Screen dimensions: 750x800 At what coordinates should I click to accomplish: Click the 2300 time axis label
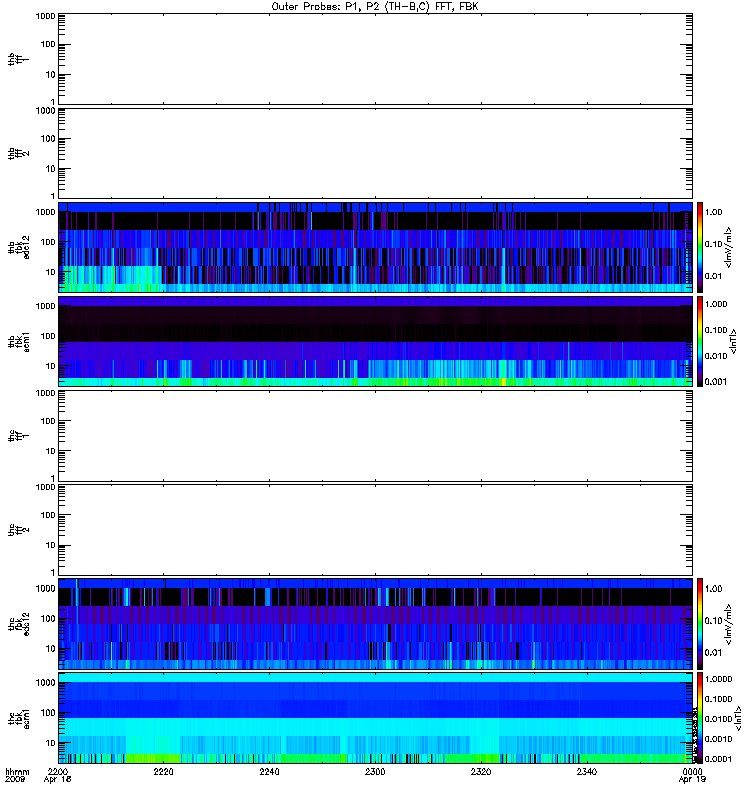click(x=375, y=771)
